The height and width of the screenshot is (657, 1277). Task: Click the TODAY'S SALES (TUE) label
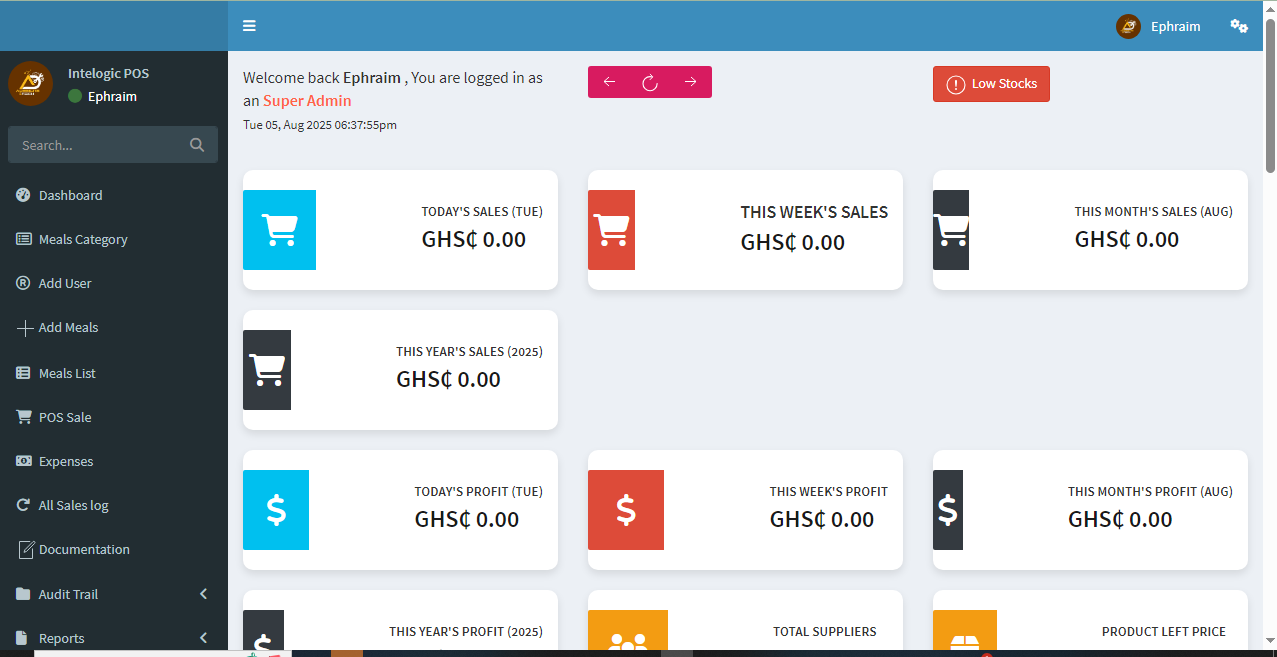[x=482, y=212]
